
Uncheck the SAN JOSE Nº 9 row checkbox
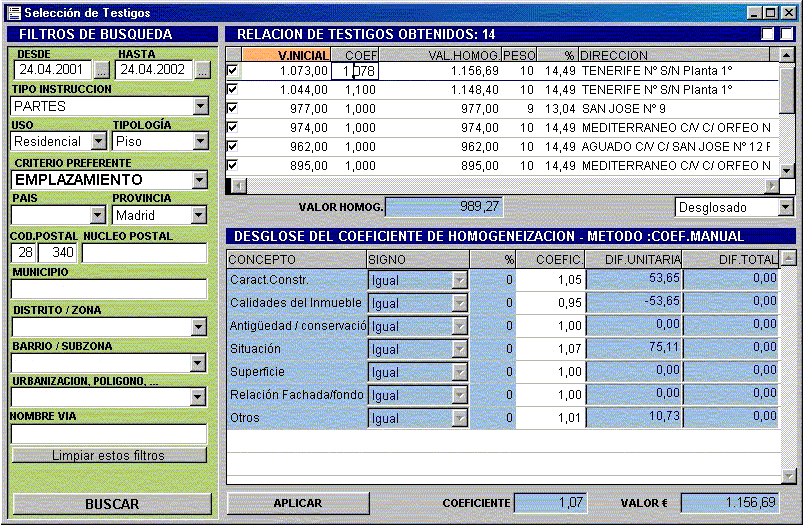point(233,108)
